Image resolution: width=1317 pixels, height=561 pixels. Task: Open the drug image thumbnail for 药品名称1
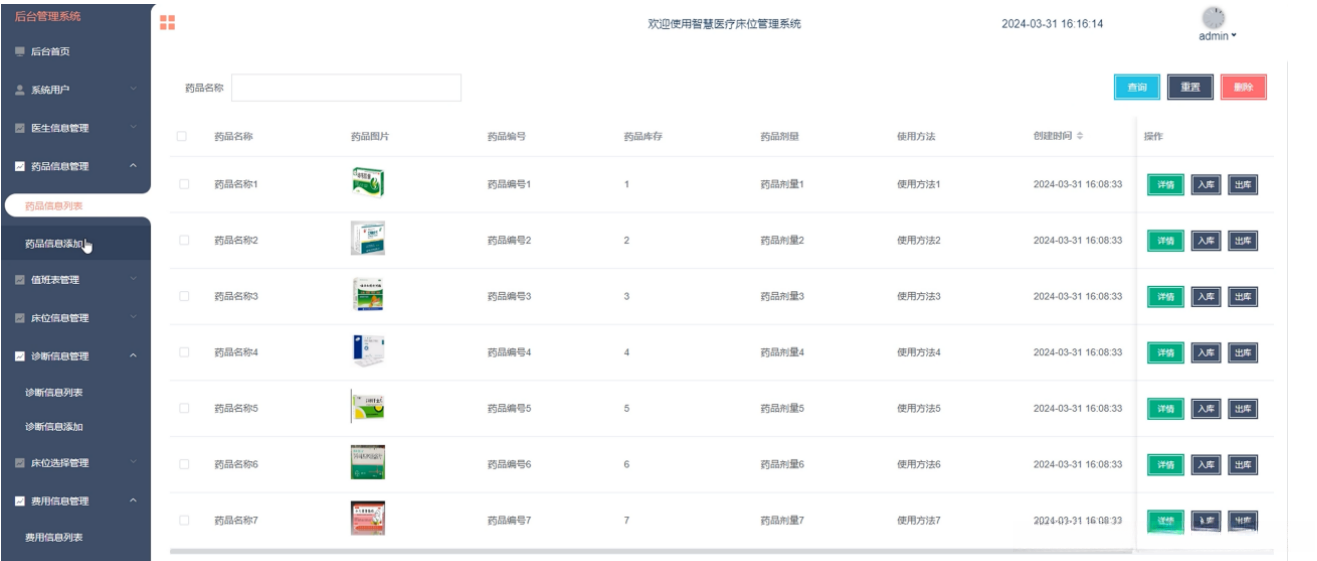(x=367, y=183)
